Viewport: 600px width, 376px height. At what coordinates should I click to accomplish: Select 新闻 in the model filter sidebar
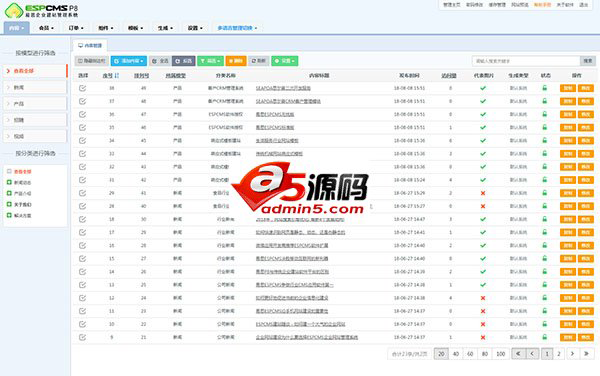[35, 87]
